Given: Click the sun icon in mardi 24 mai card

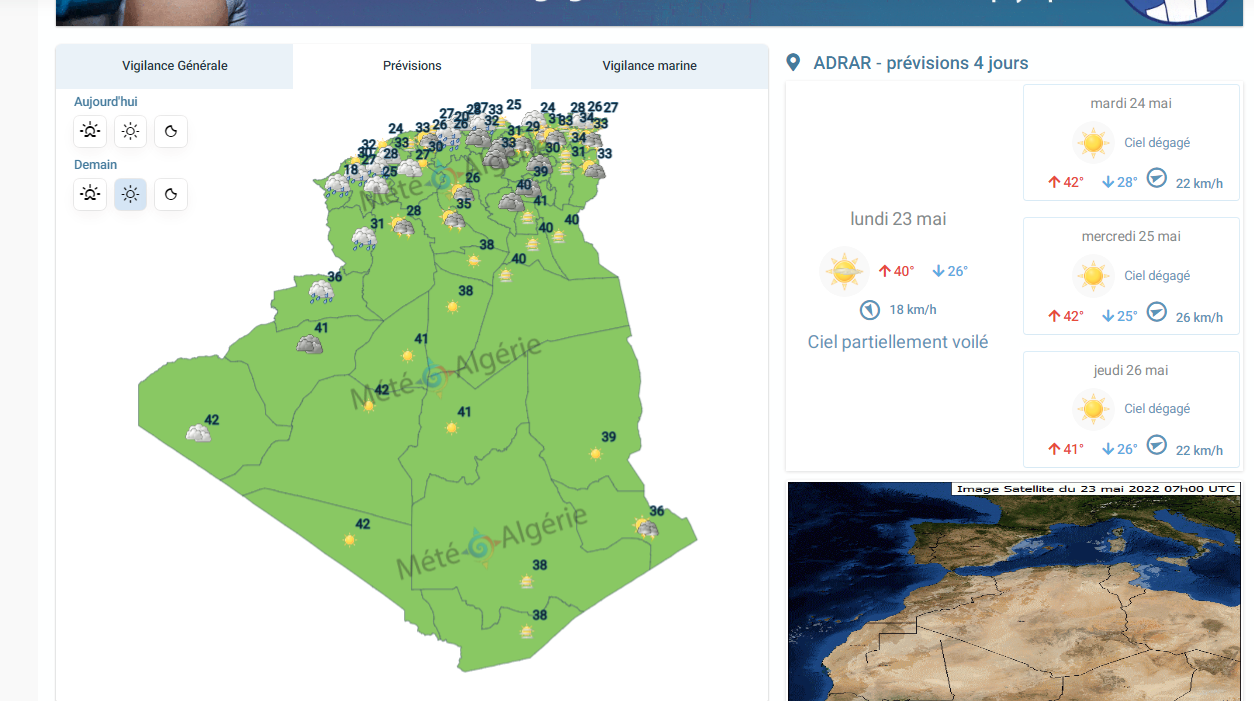Looking at the screenshot, I should pyautogui.click(x=1093, y=143).
